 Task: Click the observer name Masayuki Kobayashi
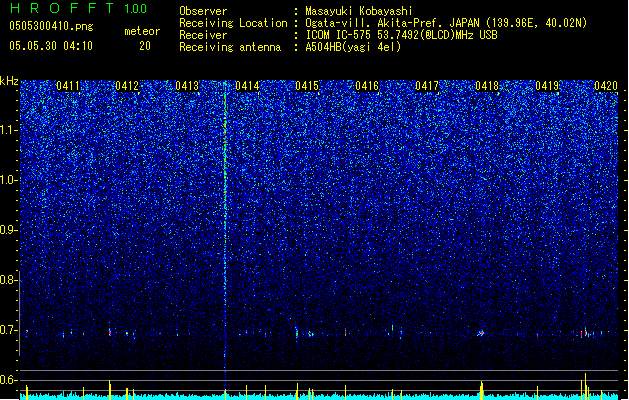pyautogui.click(x=359, y=11)
